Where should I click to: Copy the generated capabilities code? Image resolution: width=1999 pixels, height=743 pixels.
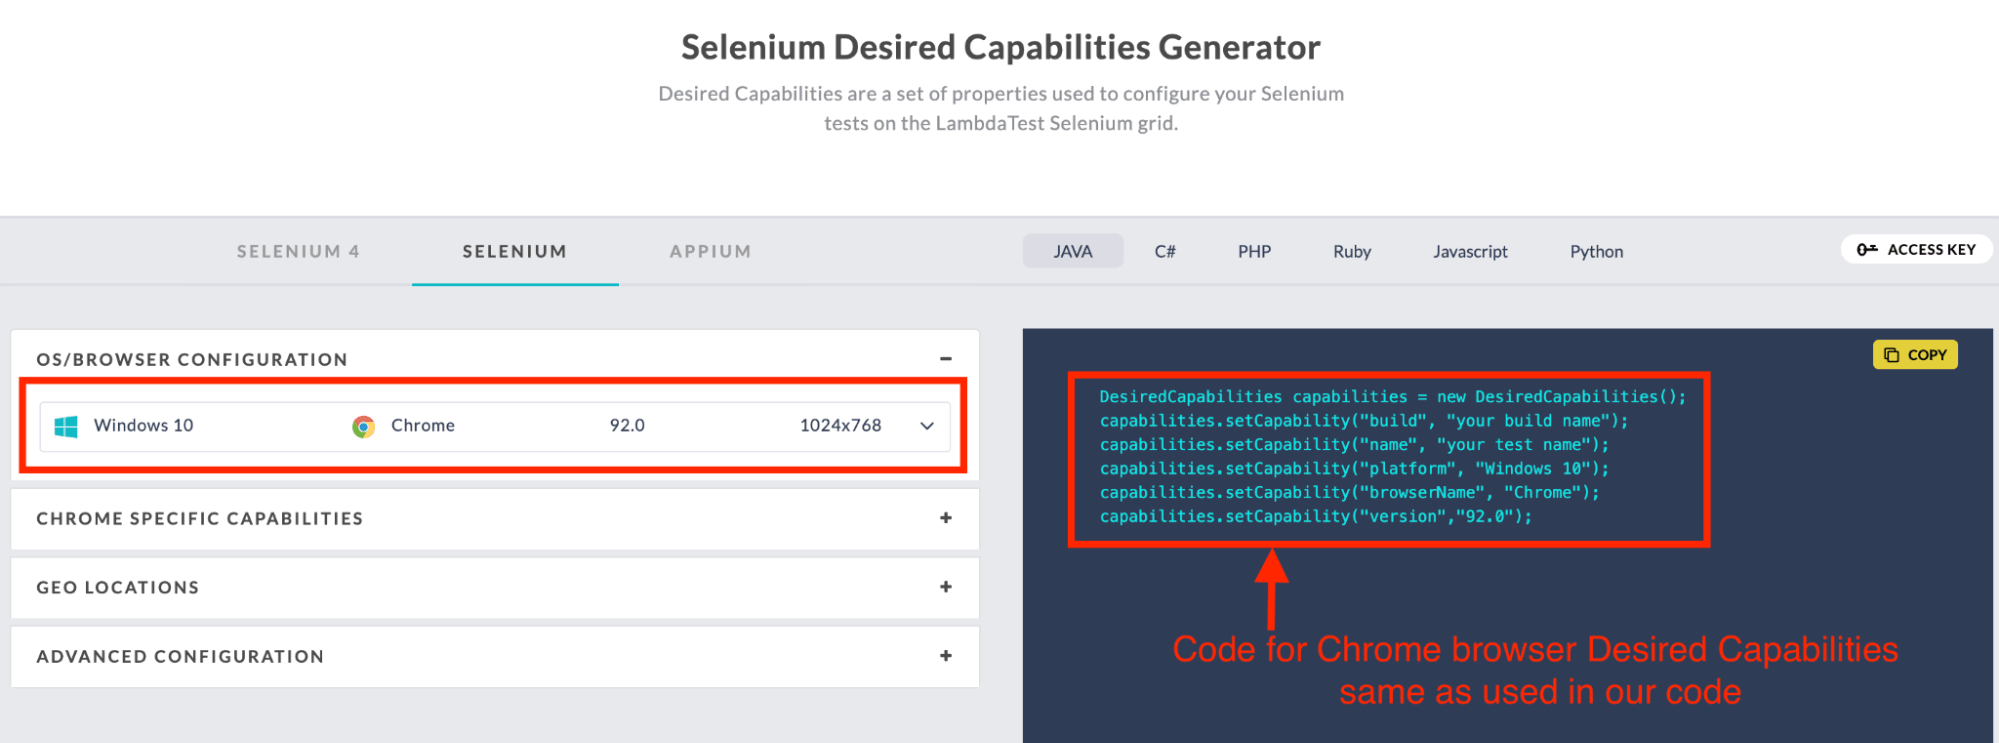pyautogui.click(x=1915, y=354)
